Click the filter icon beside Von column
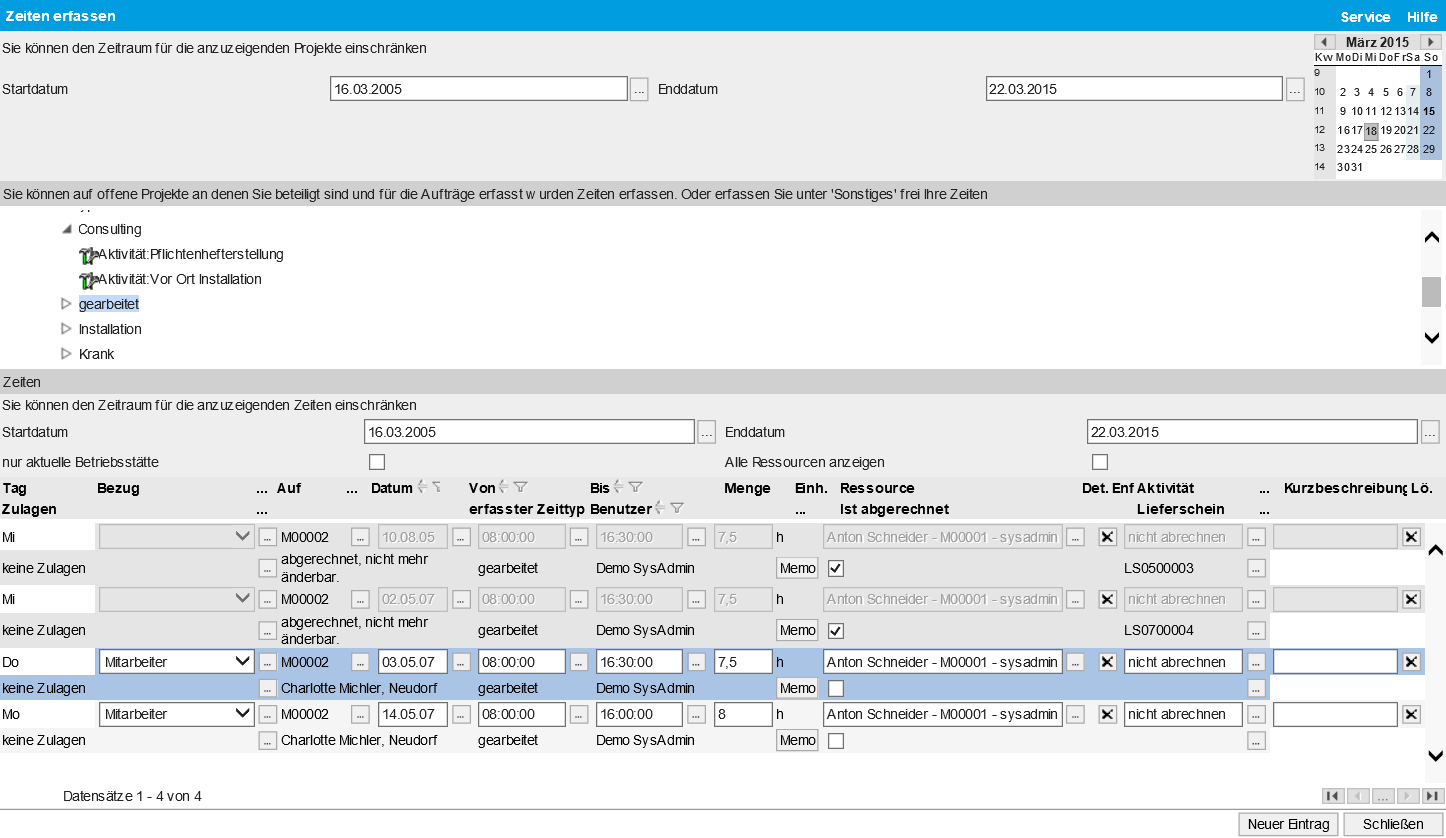Viewport: 1446px width, 838px height. pos(520,488)
